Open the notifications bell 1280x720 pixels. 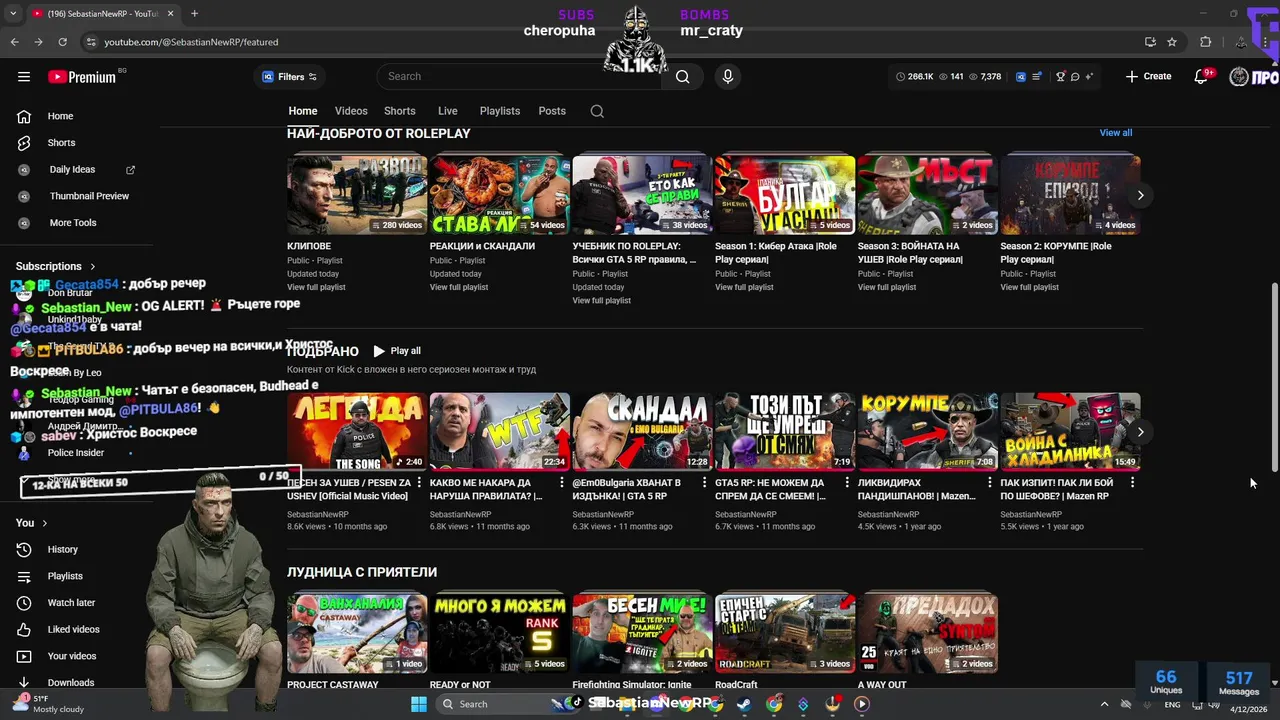[1201, 76]
